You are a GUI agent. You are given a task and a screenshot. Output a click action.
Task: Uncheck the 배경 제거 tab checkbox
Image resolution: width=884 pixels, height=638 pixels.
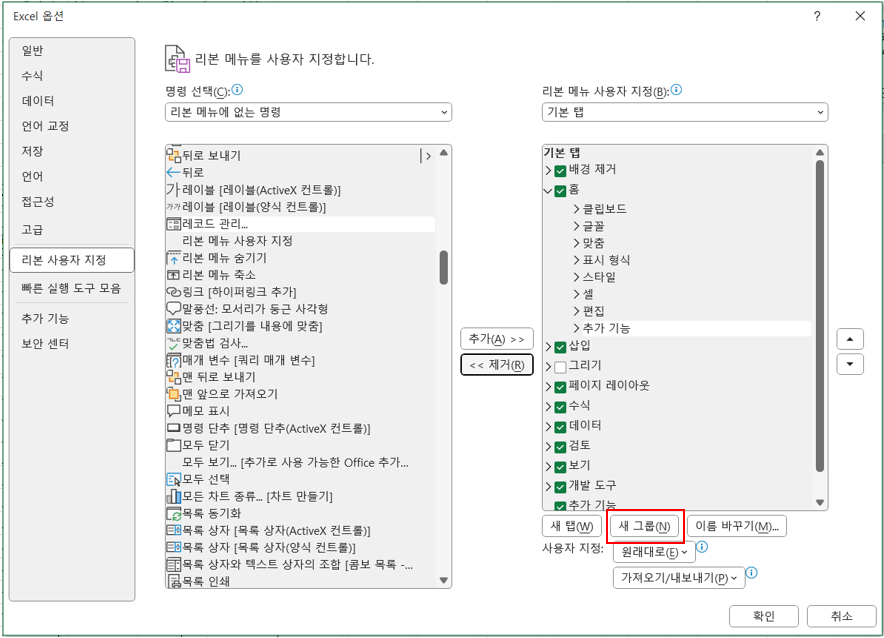(560, 171)
